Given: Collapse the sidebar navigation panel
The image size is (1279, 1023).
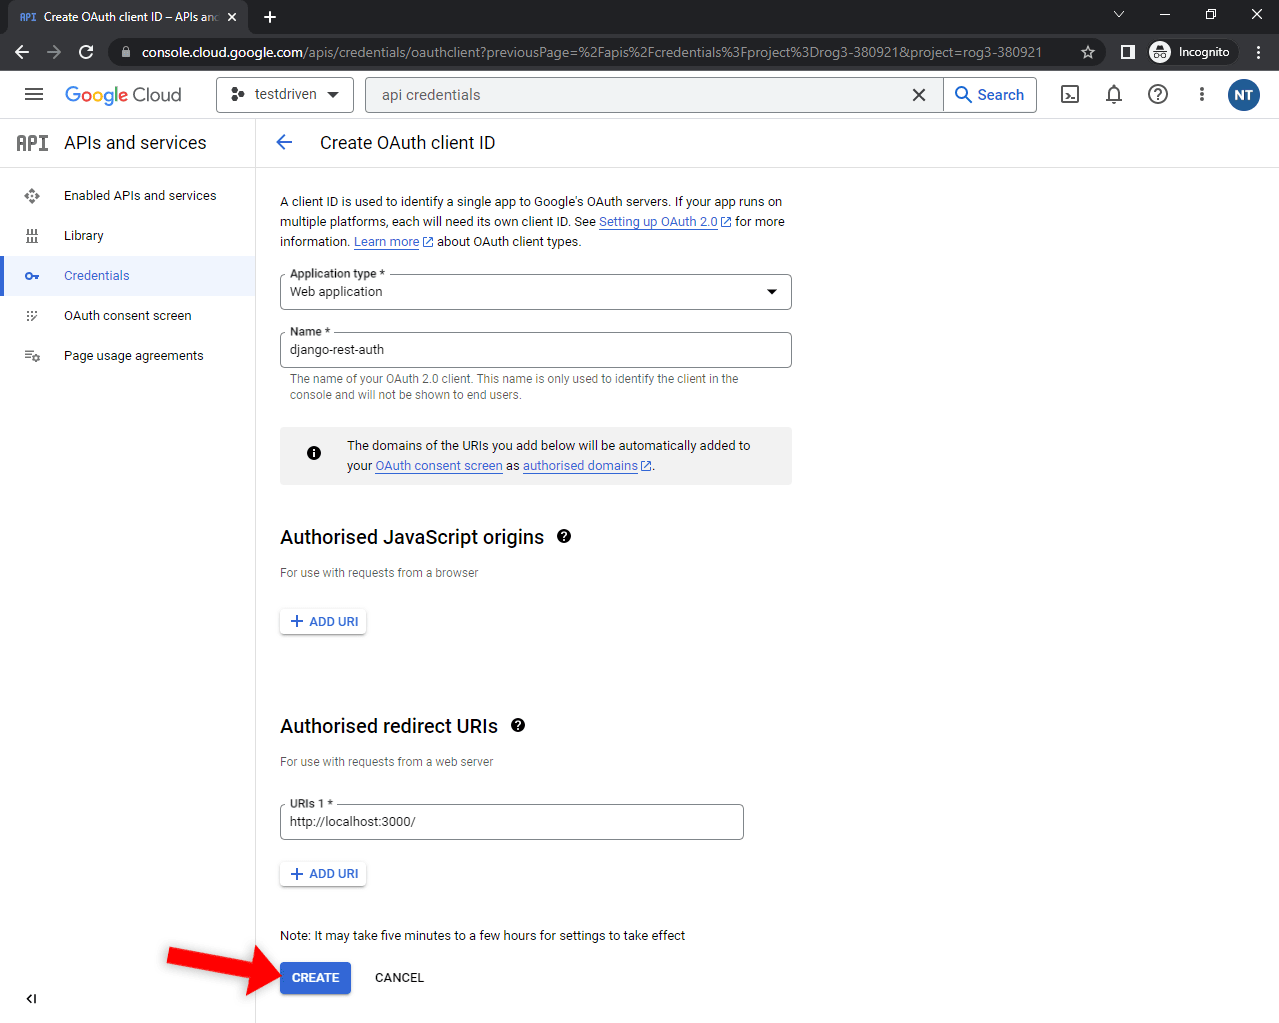Looking at the screenshot, I should [x=32, y=998].
